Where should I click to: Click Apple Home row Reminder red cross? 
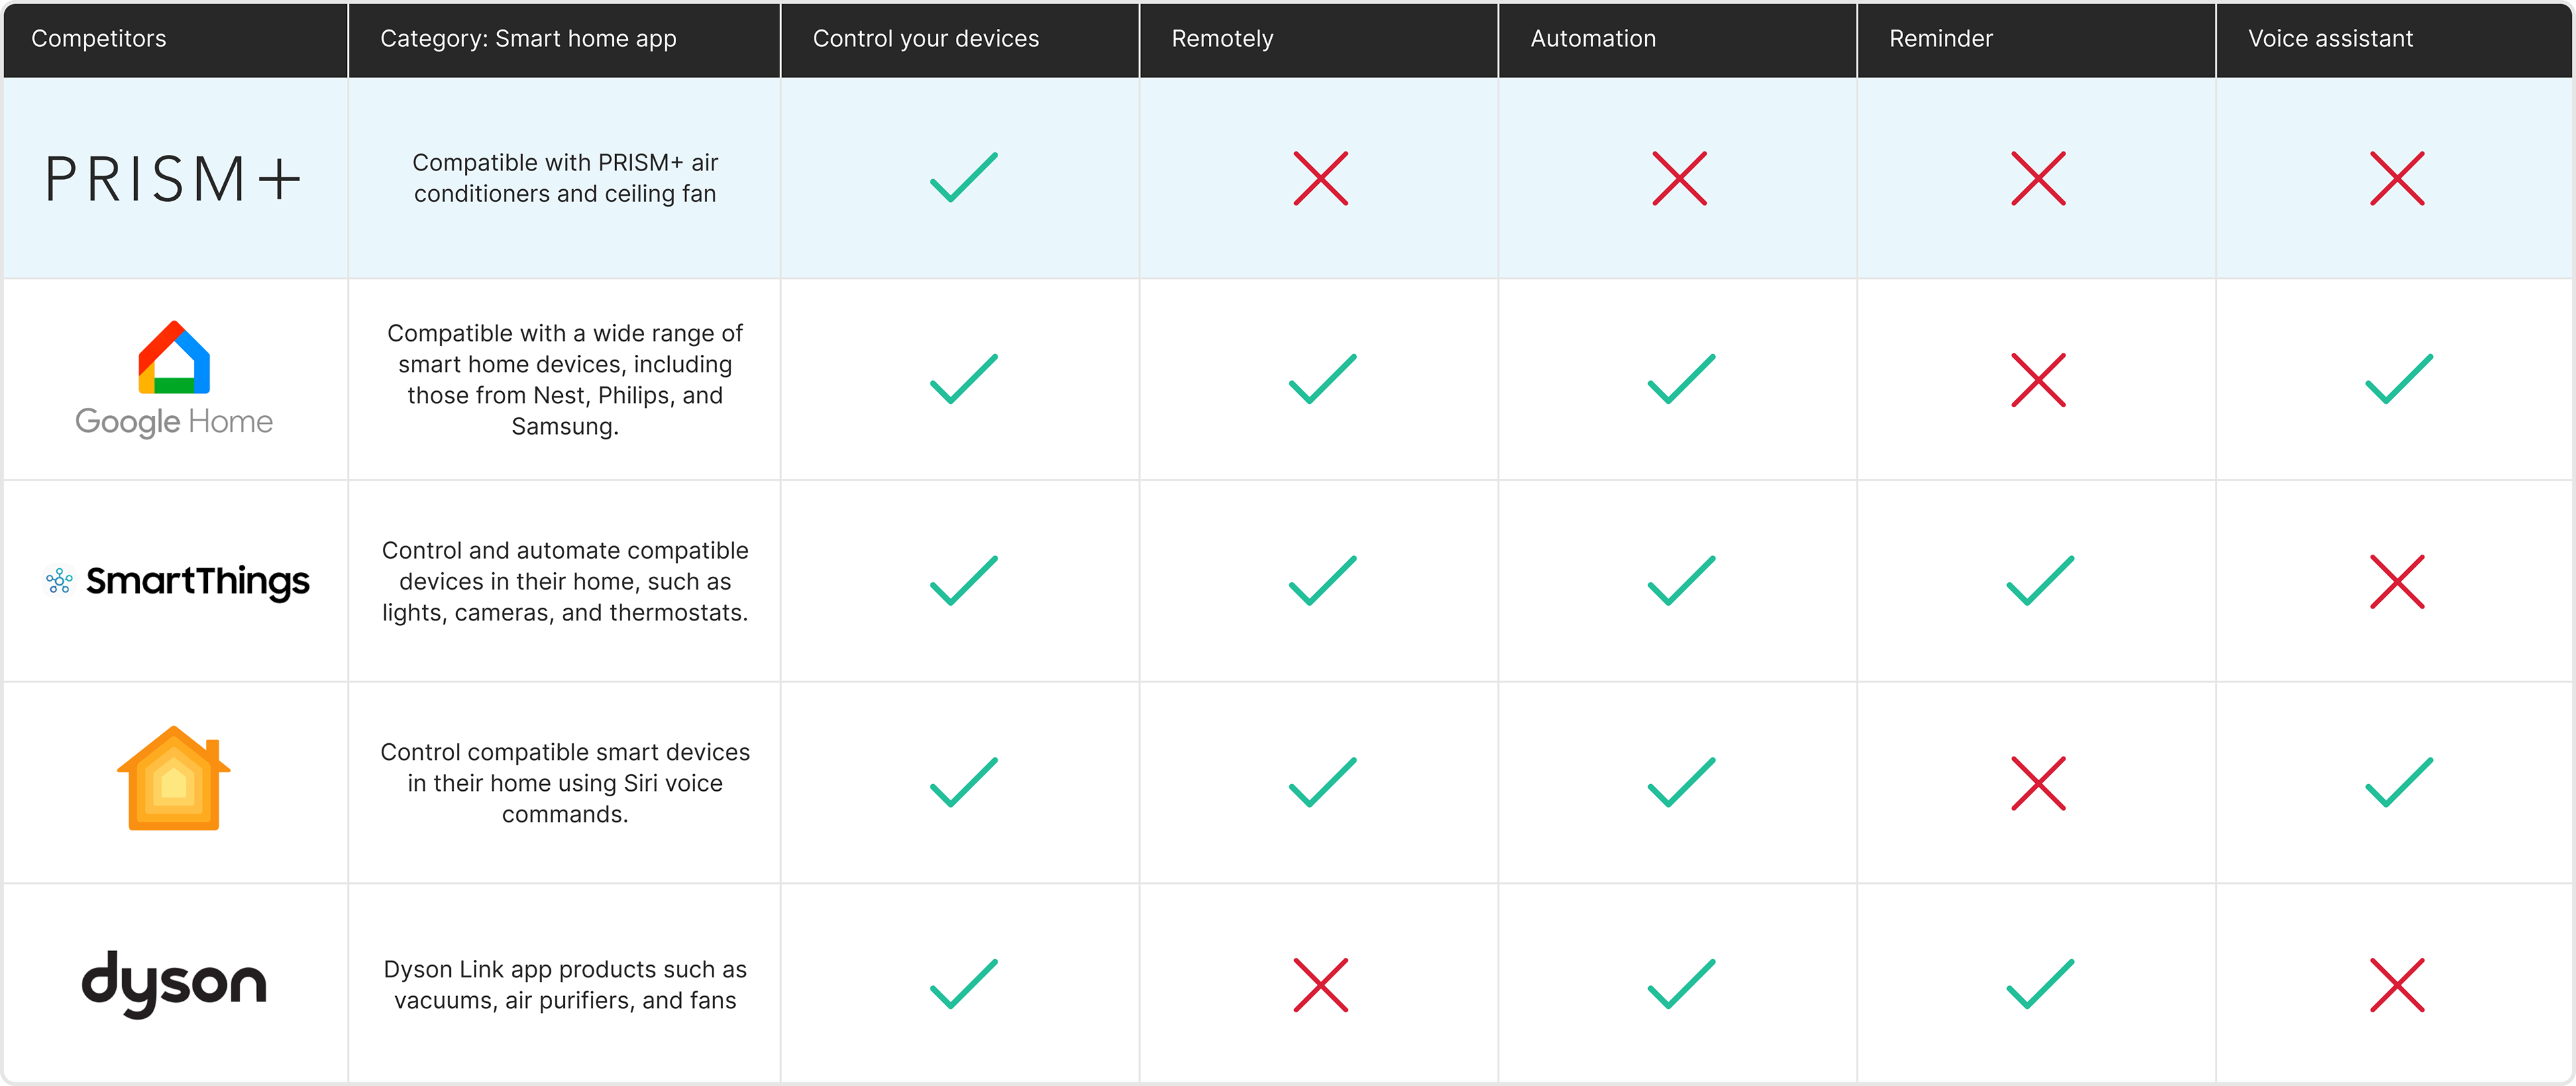pos(2038,783)
